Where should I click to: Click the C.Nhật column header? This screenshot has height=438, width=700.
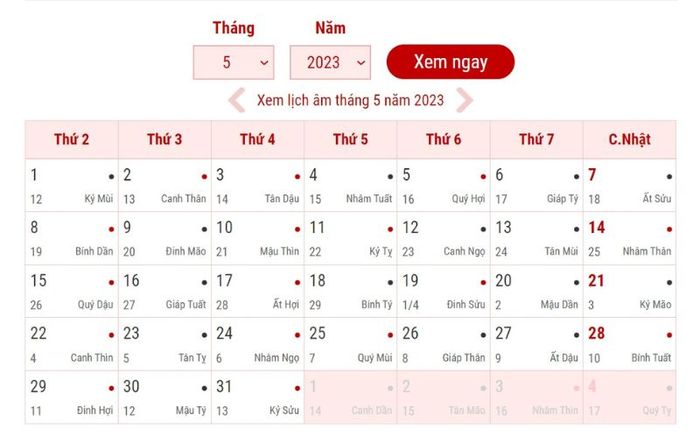coord(629,139)
